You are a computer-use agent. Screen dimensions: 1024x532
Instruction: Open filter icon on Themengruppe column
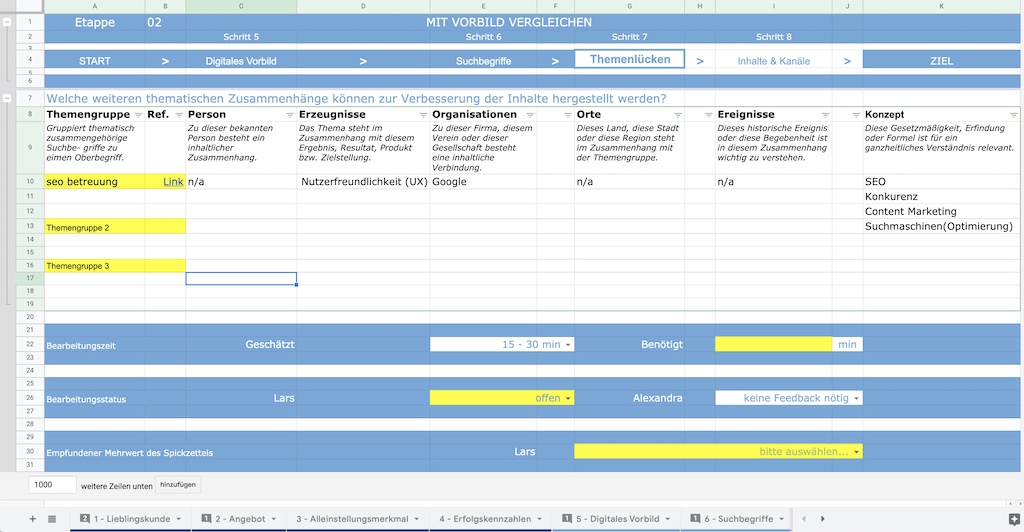coord(138,115)
